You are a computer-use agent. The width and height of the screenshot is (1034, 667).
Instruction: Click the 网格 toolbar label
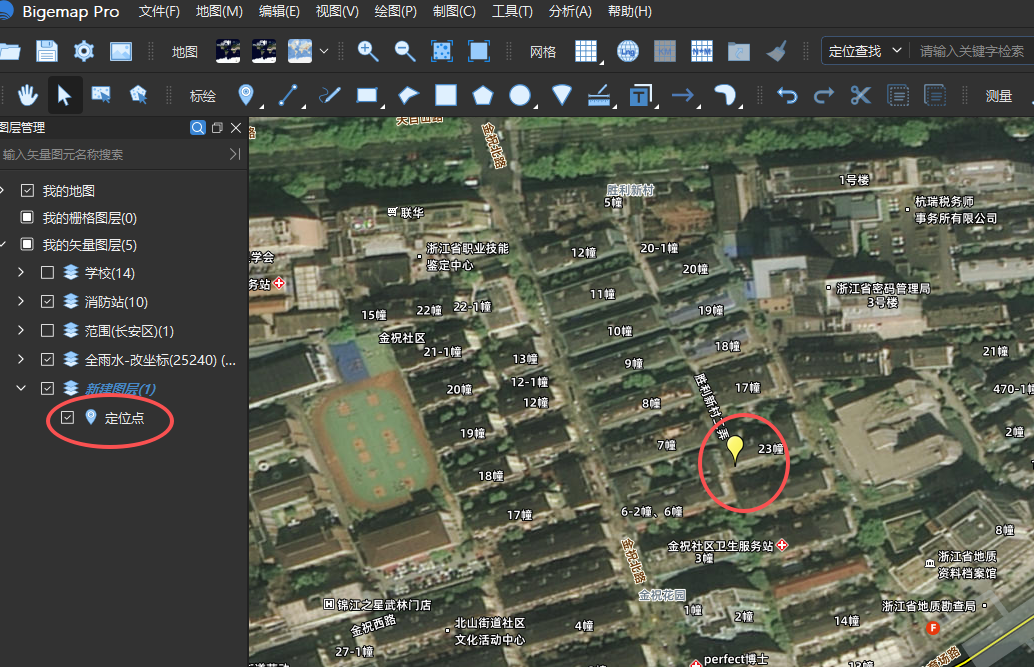[543, 51]
